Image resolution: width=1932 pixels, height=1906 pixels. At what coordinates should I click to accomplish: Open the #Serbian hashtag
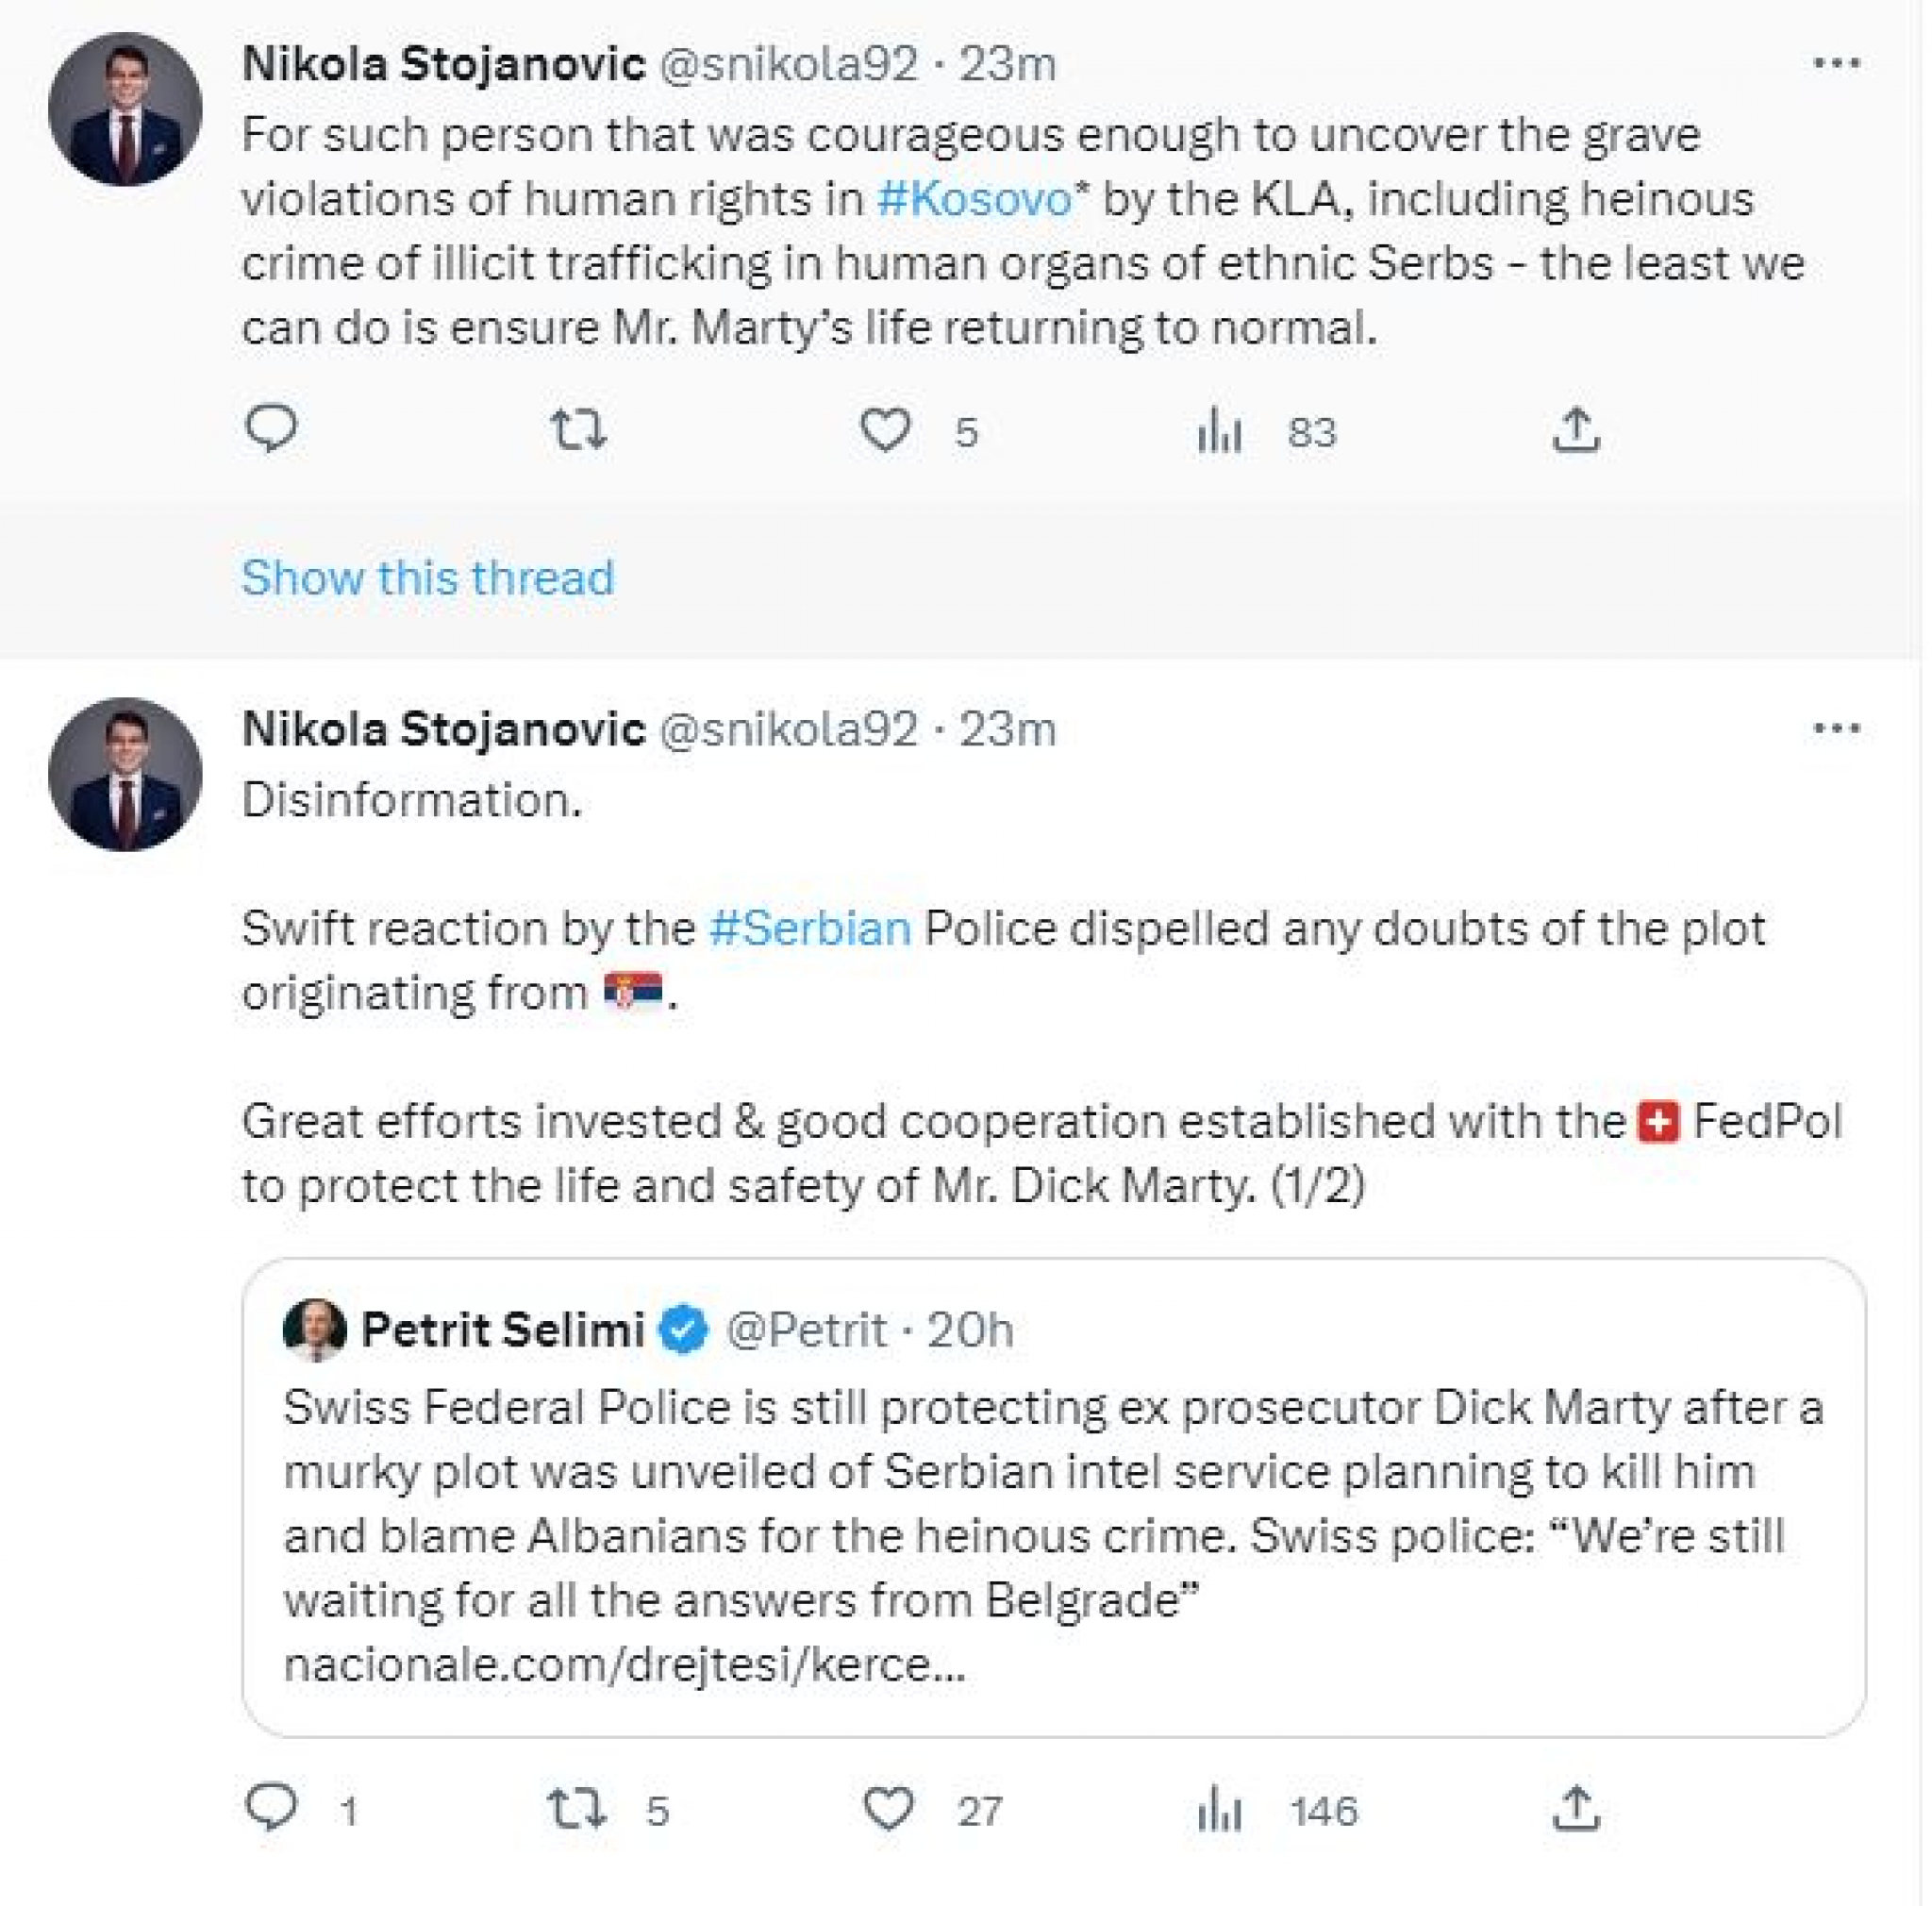click(x=810, y=929)
